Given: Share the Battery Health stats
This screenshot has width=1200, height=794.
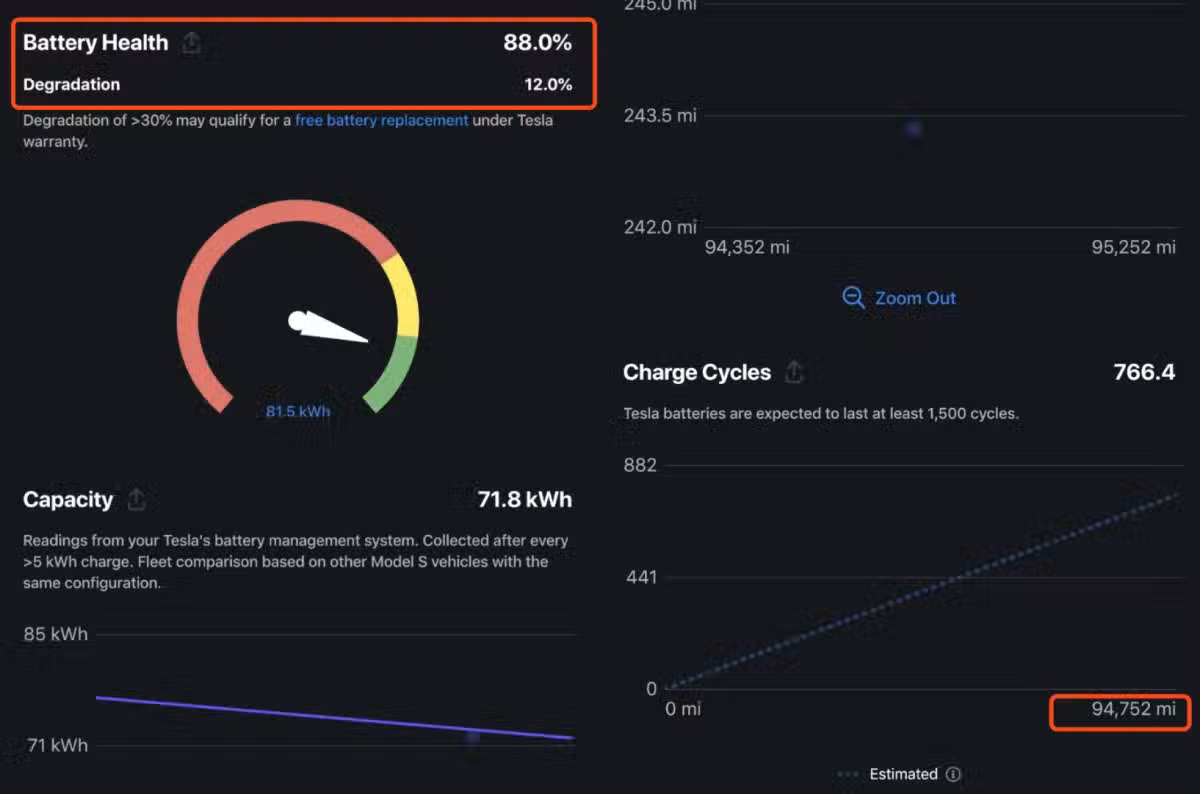Looking at the screenshot, I should click(192, 43).
